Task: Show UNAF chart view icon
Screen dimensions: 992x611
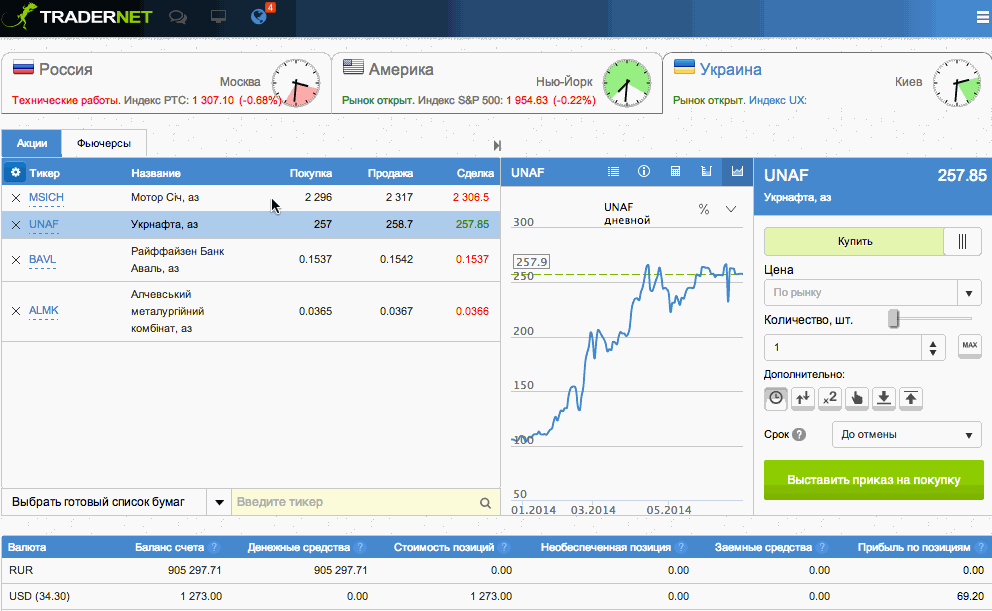Action: pyautogui.click(x=737, y=171)
